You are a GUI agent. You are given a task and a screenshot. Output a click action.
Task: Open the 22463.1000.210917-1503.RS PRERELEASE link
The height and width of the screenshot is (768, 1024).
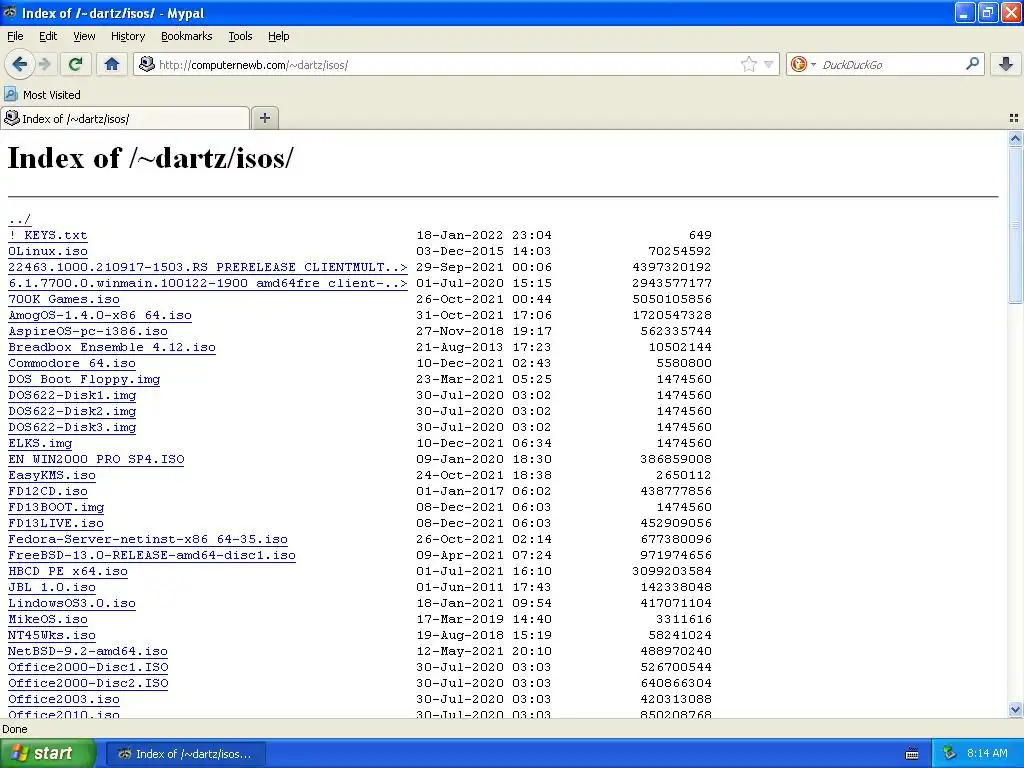point(208,267)
